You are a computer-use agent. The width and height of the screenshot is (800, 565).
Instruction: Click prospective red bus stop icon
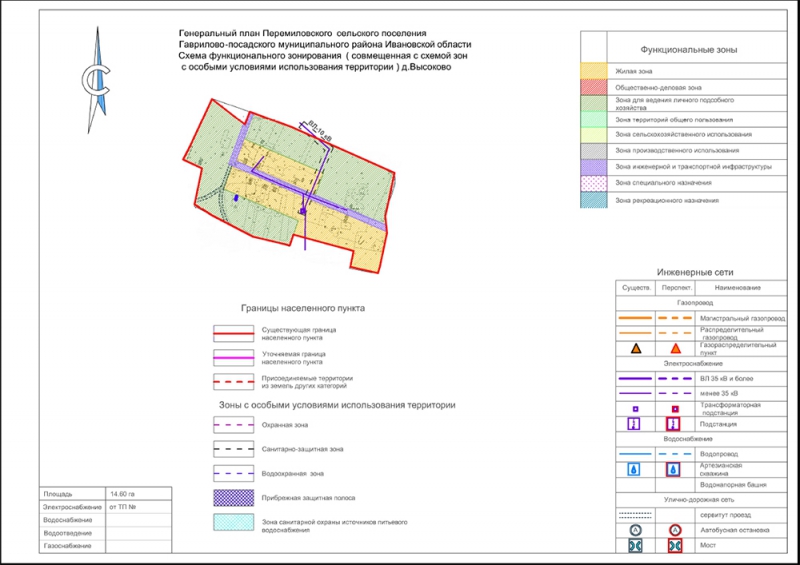tap(675, 530)
